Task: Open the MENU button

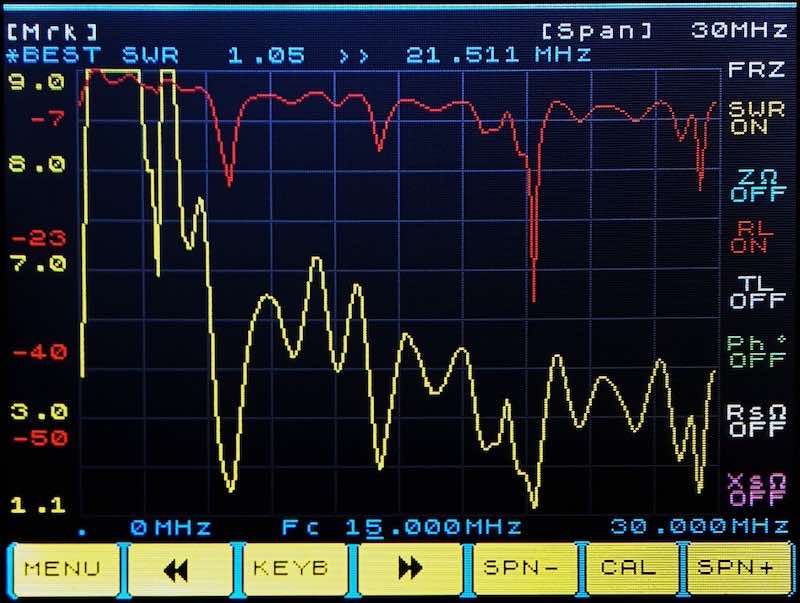Action: (62, 569)
